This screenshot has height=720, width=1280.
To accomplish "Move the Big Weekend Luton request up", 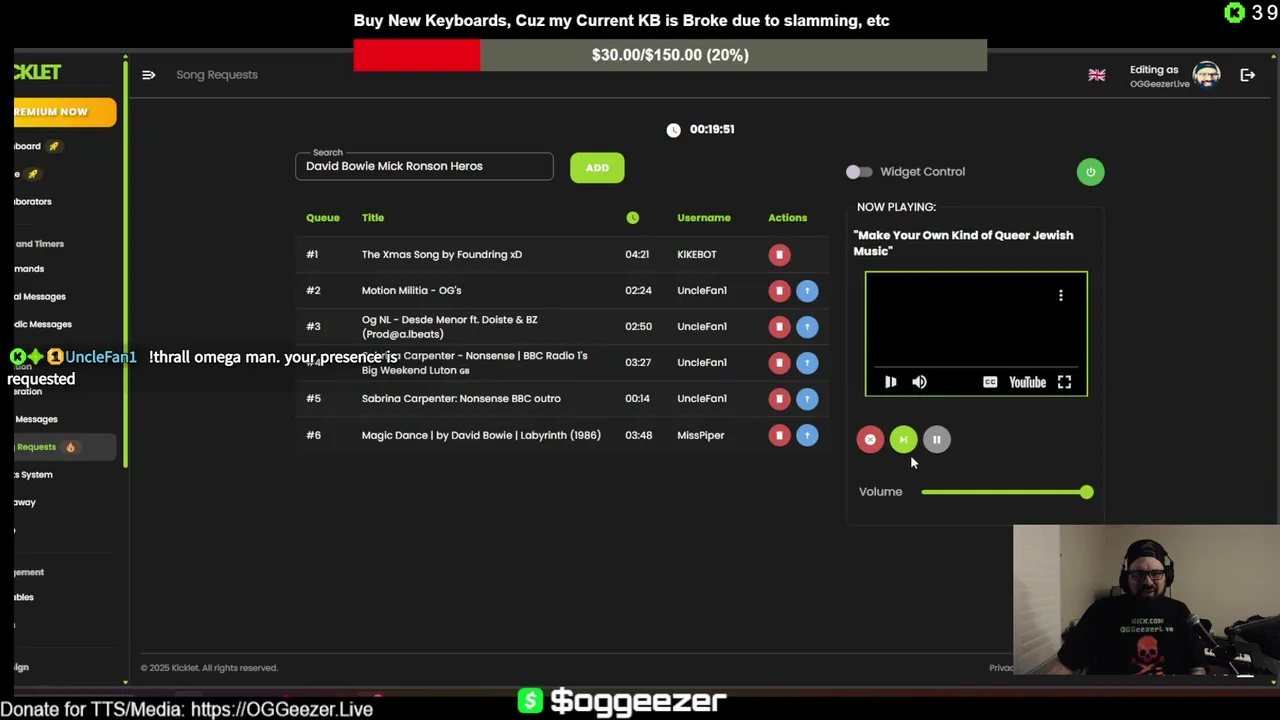I will pyautogui.click(x=807, y=363).
